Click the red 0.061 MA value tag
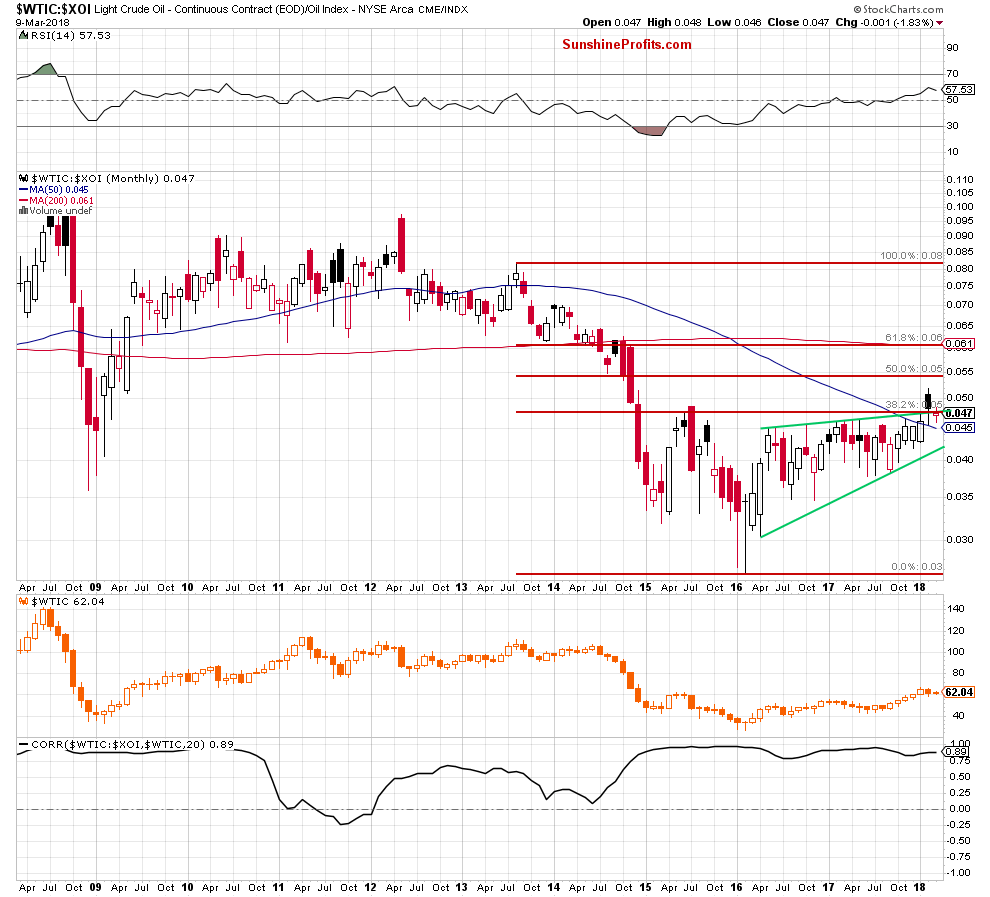 pos(958,344)
